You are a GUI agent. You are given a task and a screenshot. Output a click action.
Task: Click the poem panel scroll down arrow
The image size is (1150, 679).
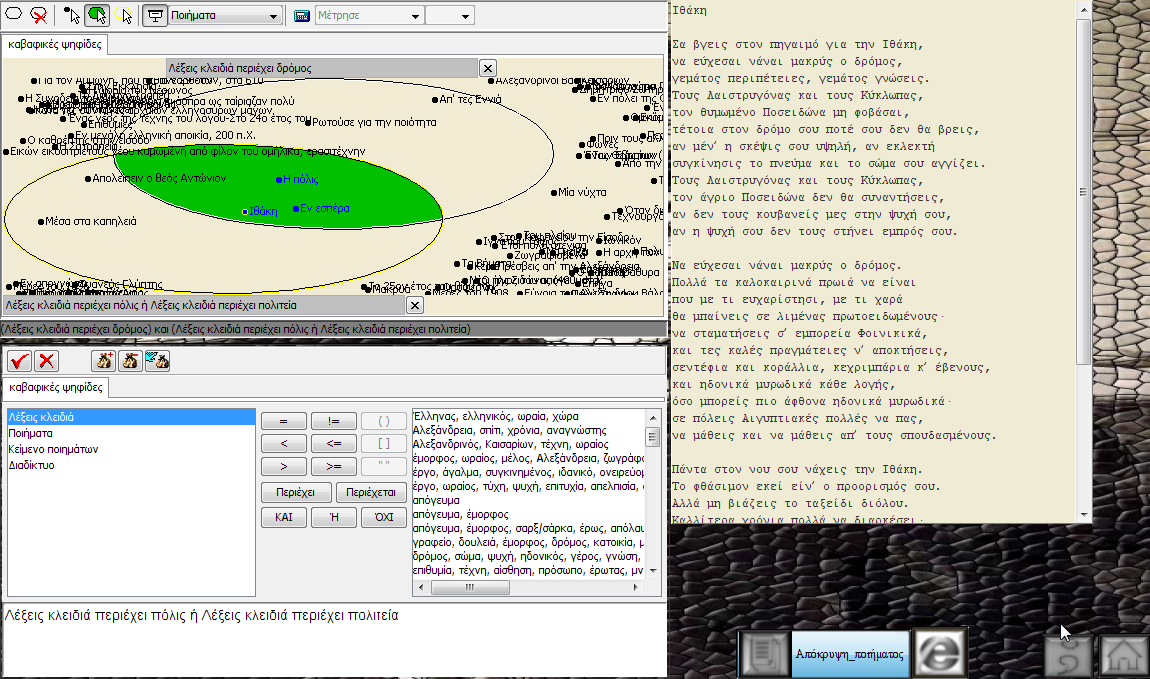coord(1083,515)
